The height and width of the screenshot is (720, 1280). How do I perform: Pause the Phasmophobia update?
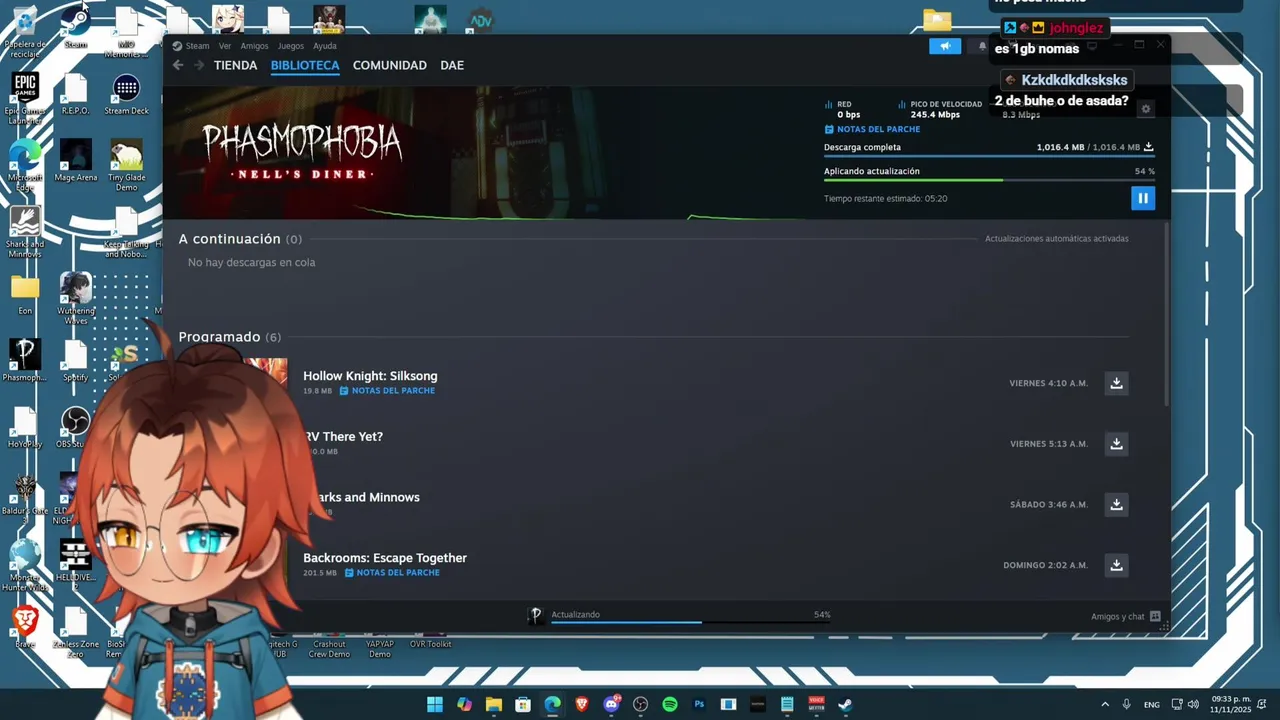tap(1143, 198)
